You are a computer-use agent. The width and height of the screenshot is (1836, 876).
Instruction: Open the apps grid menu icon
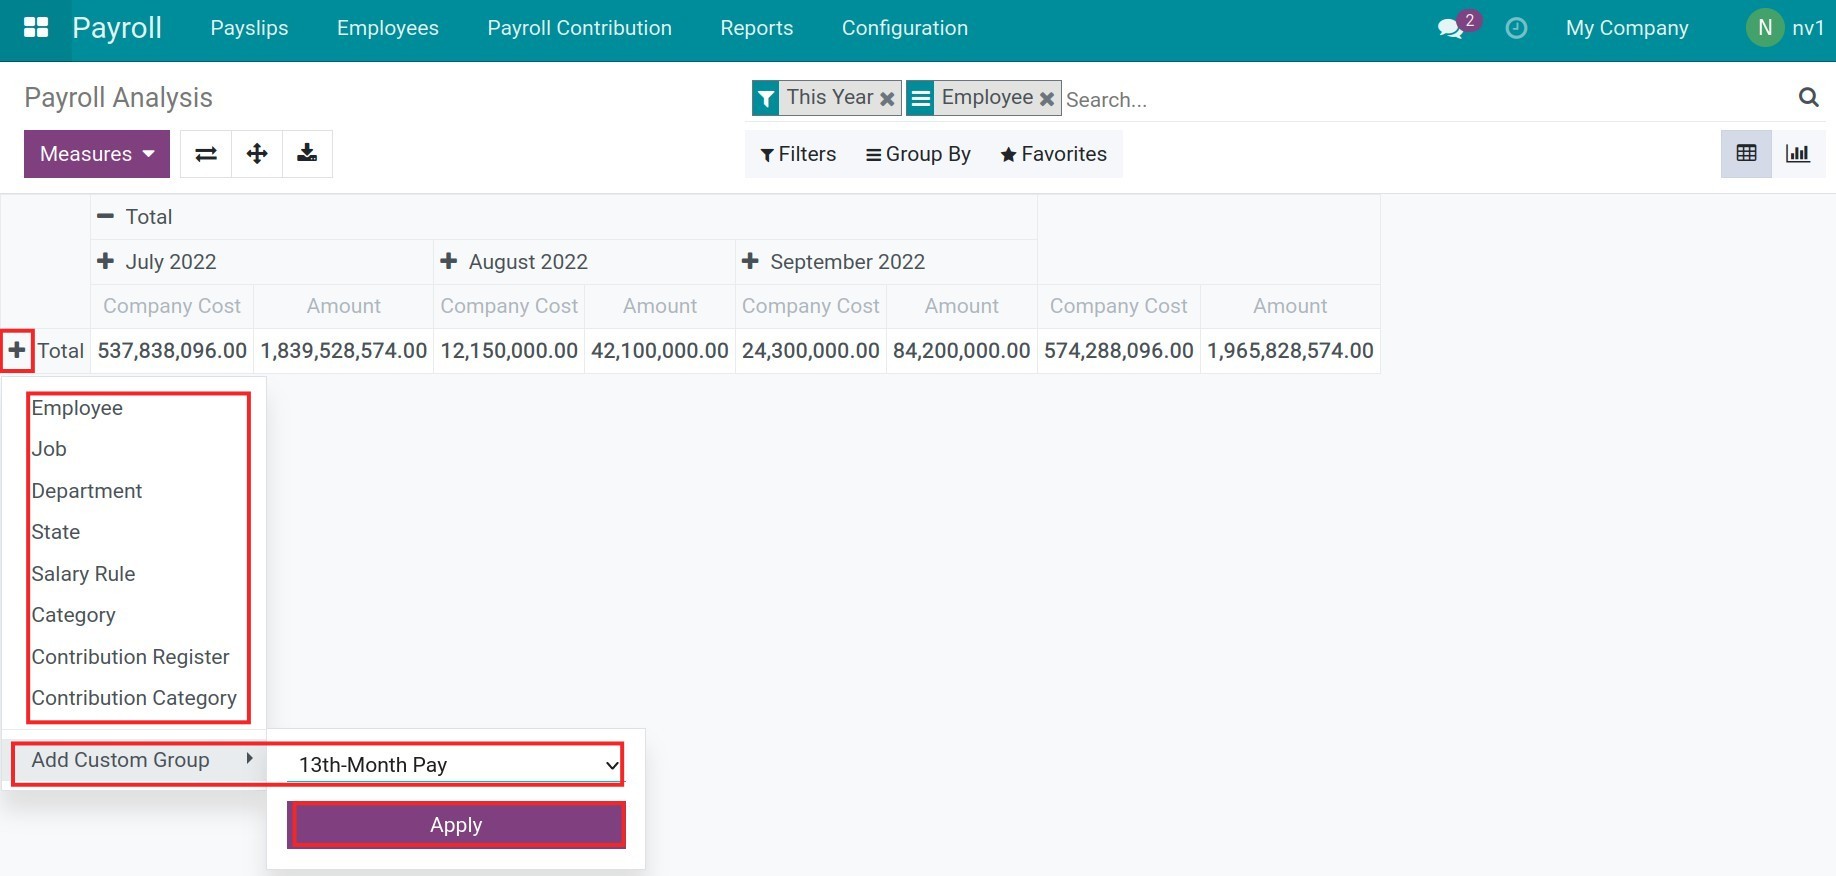click(36, 28)
